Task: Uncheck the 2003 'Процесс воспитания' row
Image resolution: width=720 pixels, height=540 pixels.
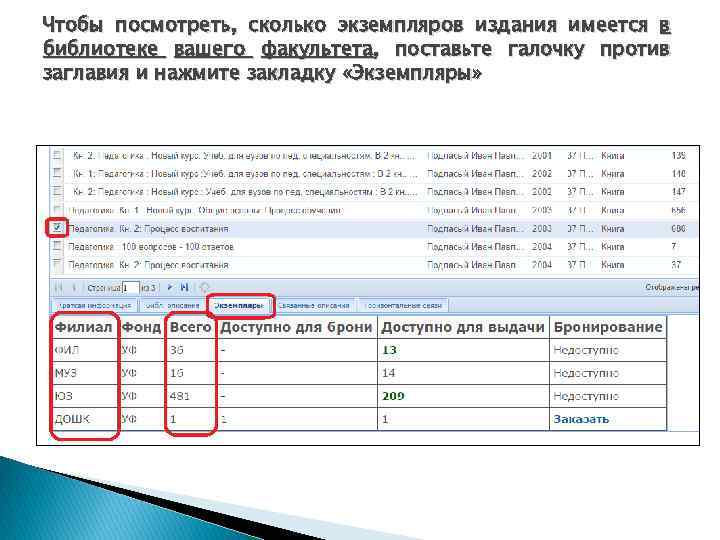Action: (x=57, y=227)
